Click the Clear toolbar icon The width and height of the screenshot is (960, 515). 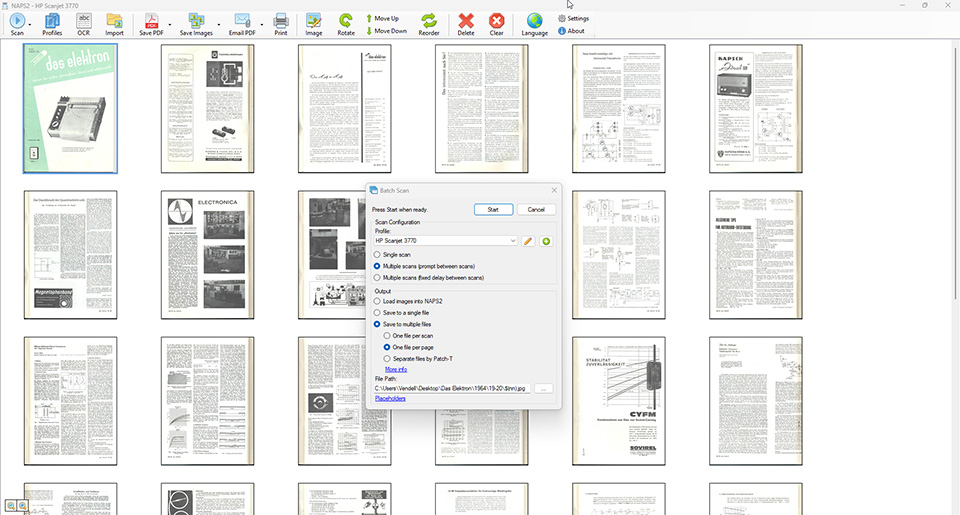point(496,23)
